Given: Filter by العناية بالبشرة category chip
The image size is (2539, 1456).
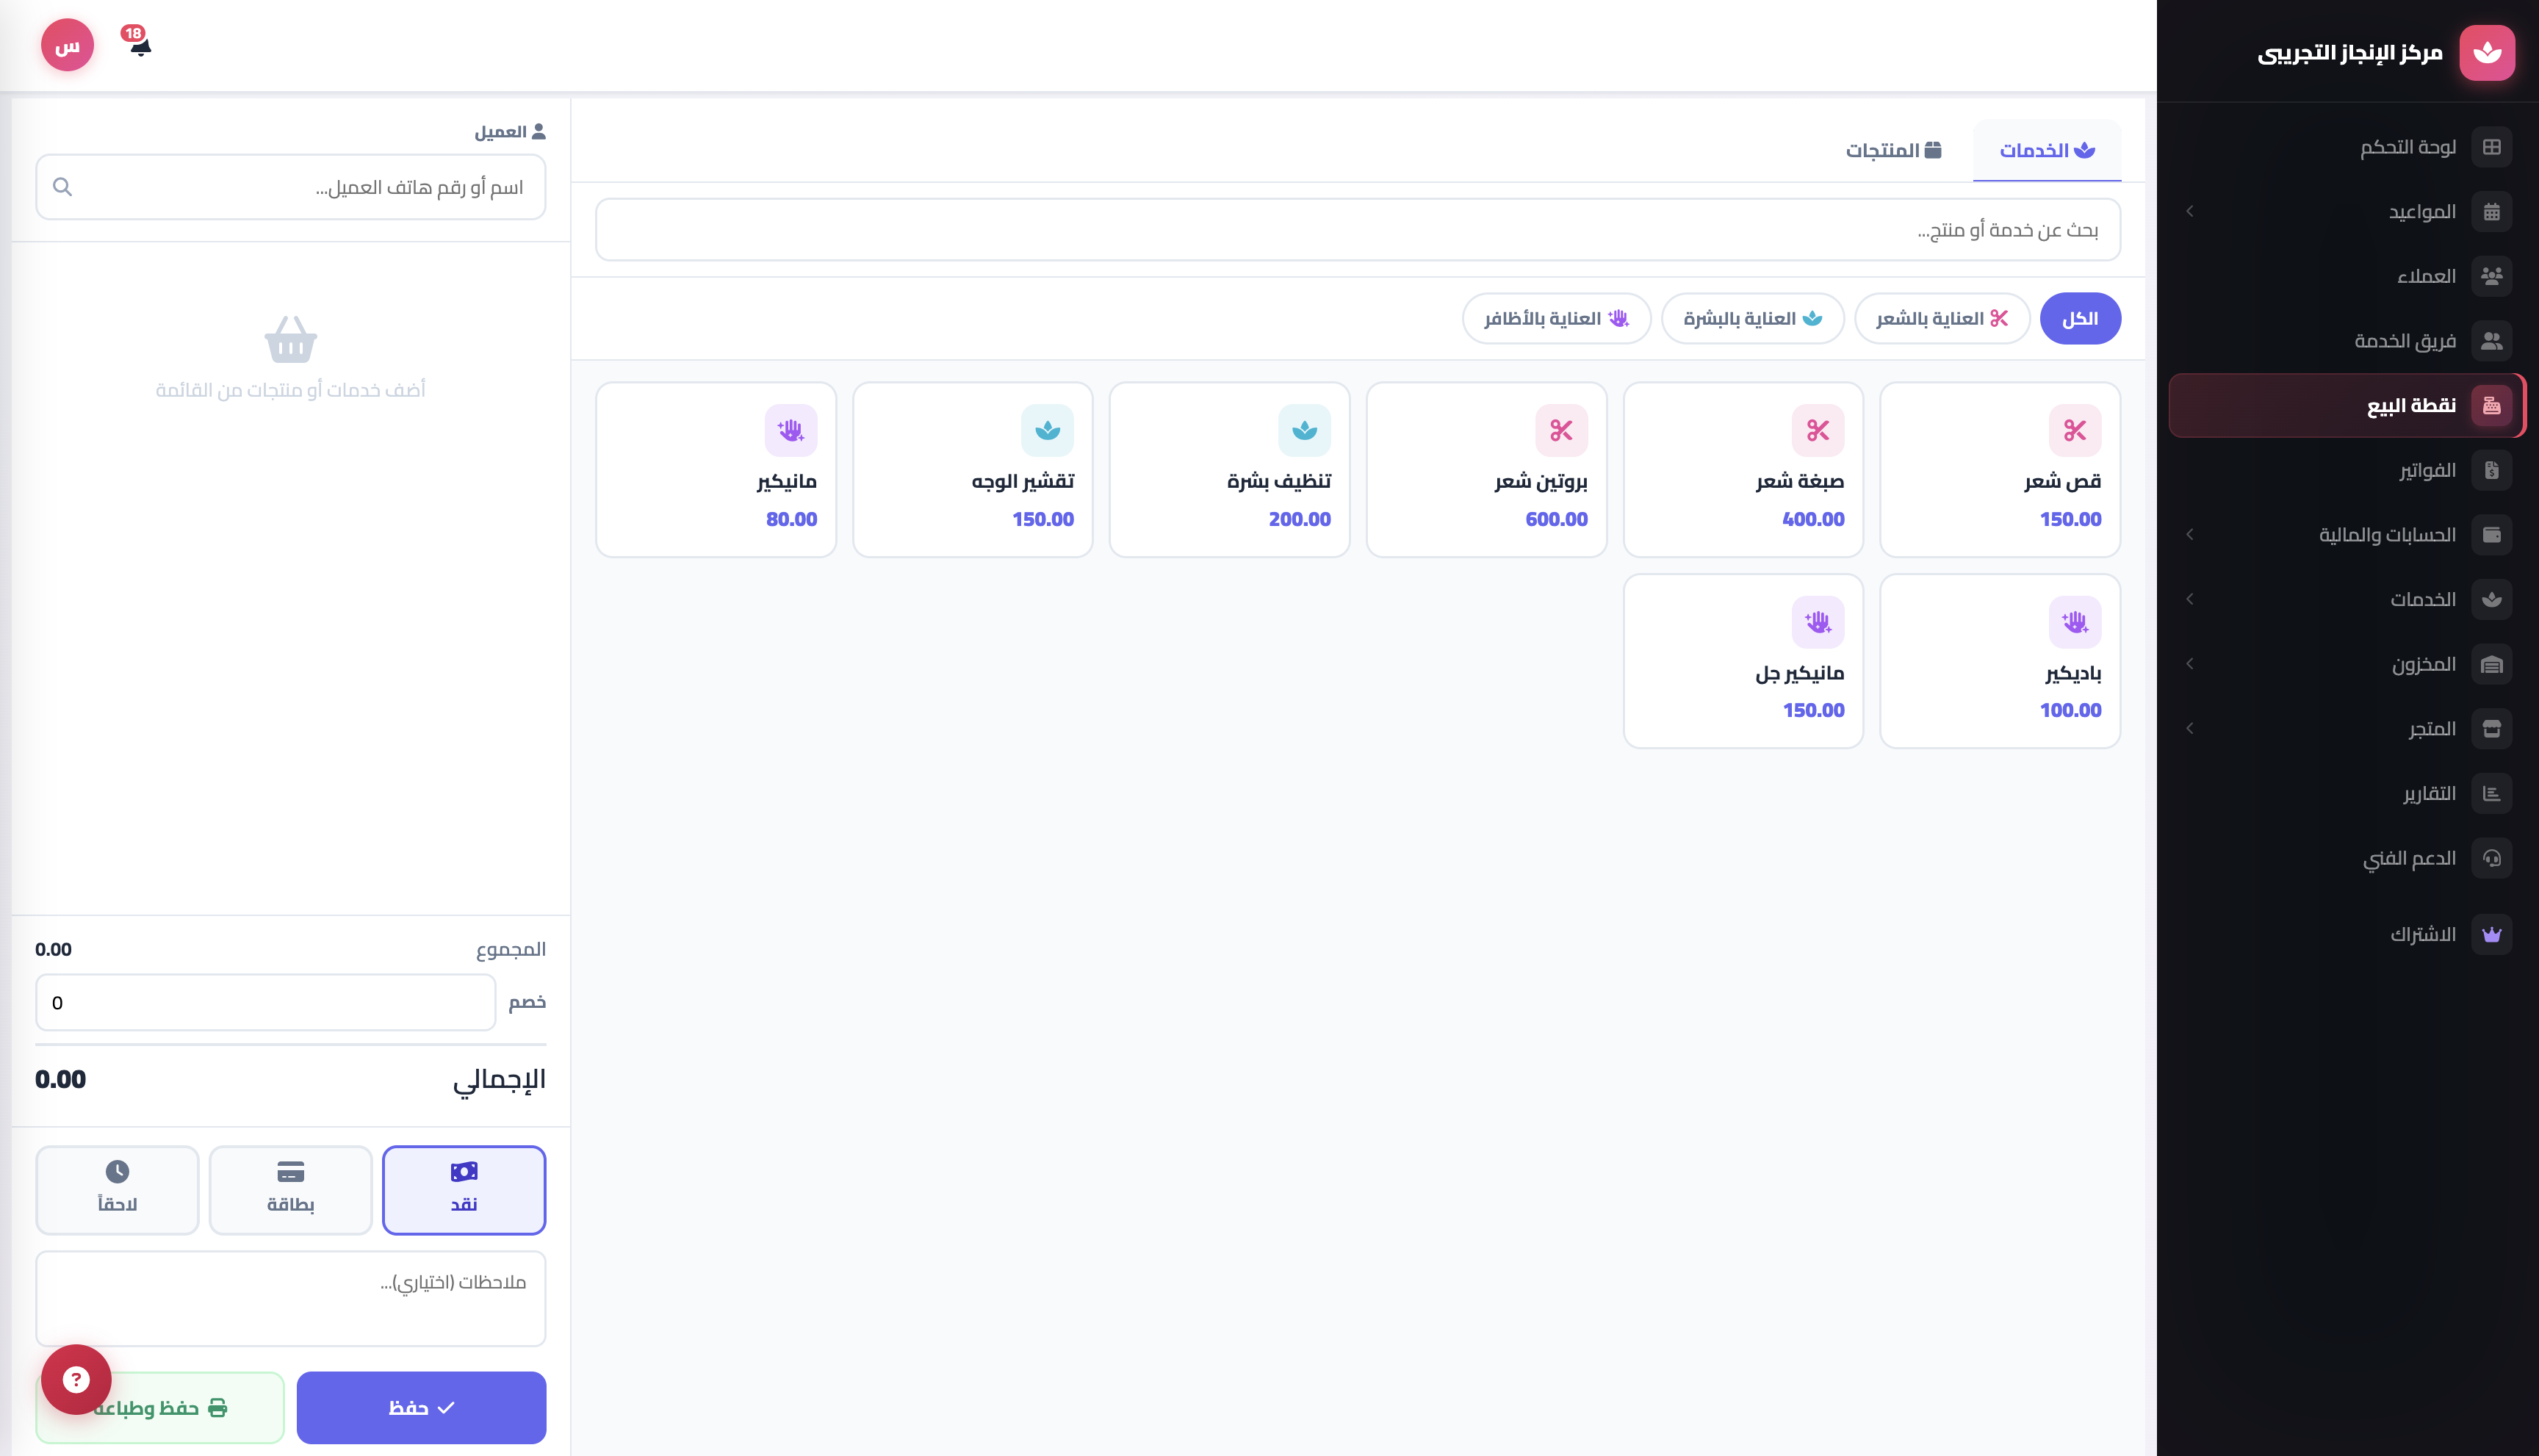Looking at the screenshot, I should point(1752,318).
